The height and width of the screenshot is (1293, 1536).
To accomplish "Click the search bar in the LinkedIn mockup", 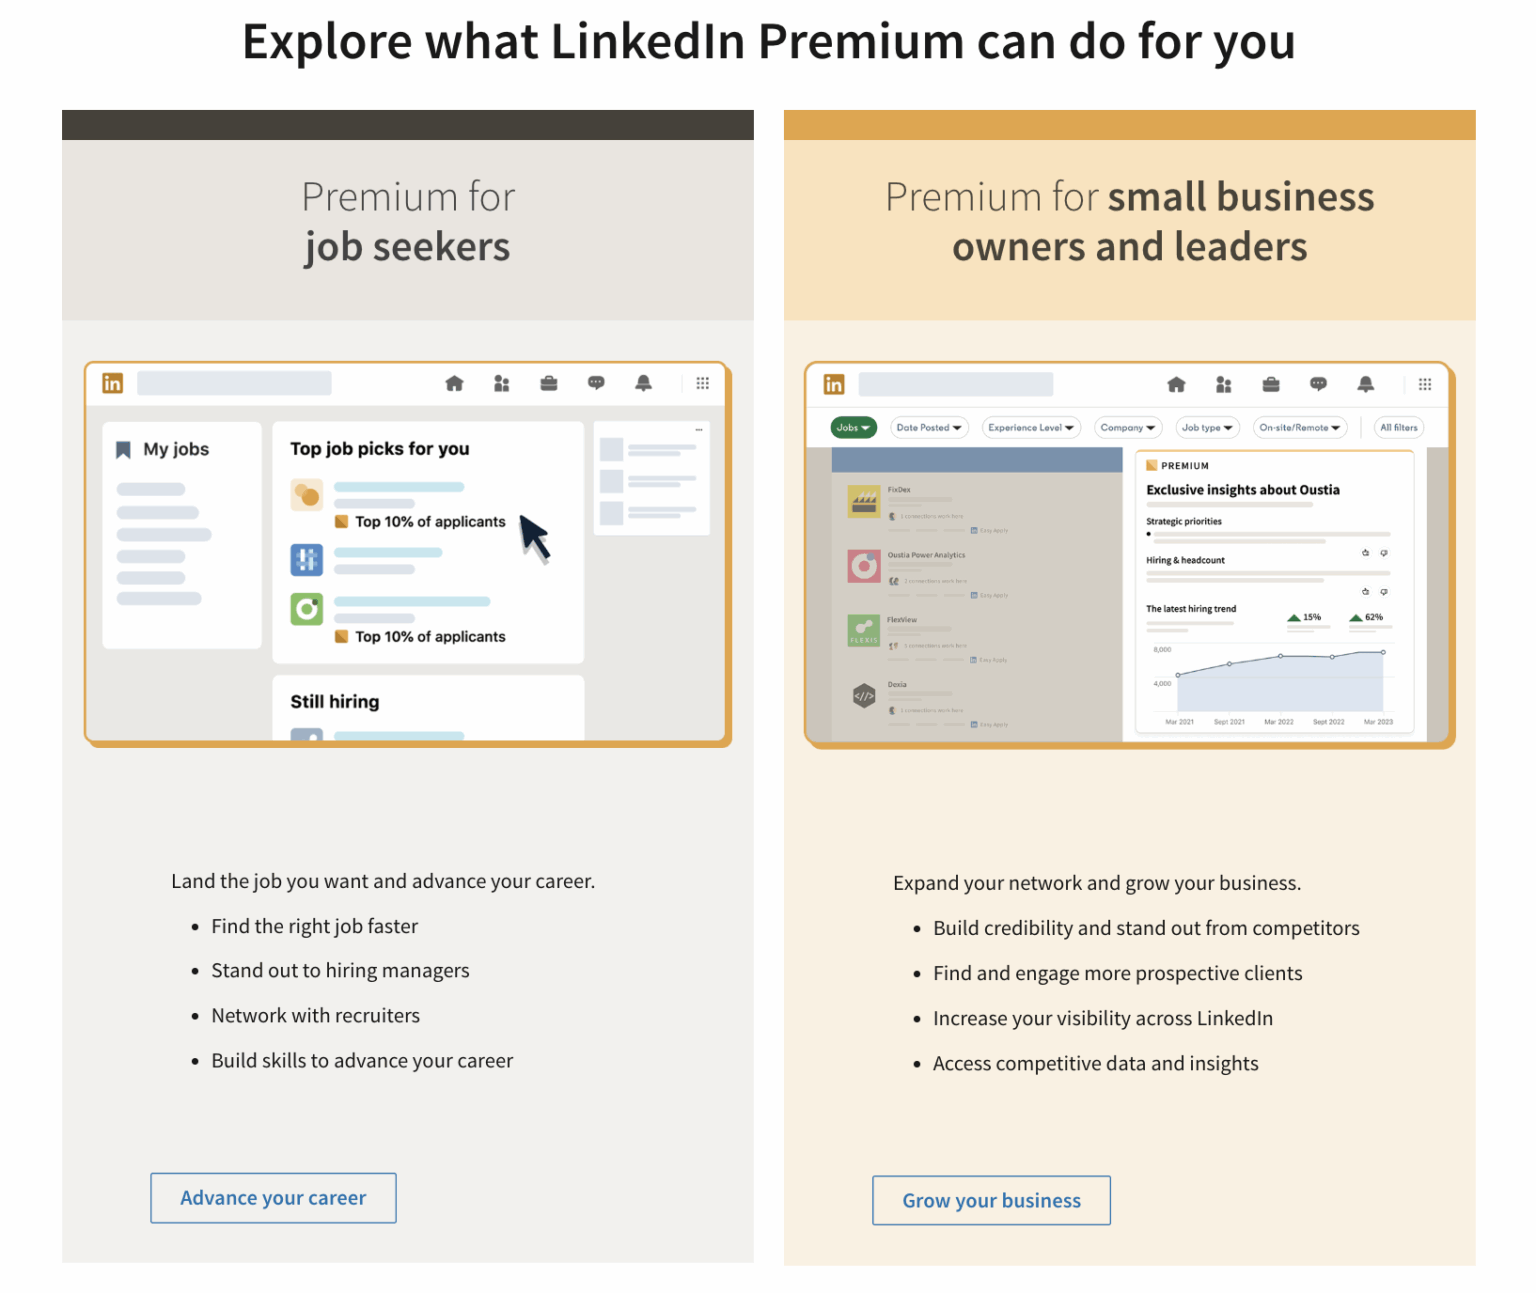I will click(234, 382).
